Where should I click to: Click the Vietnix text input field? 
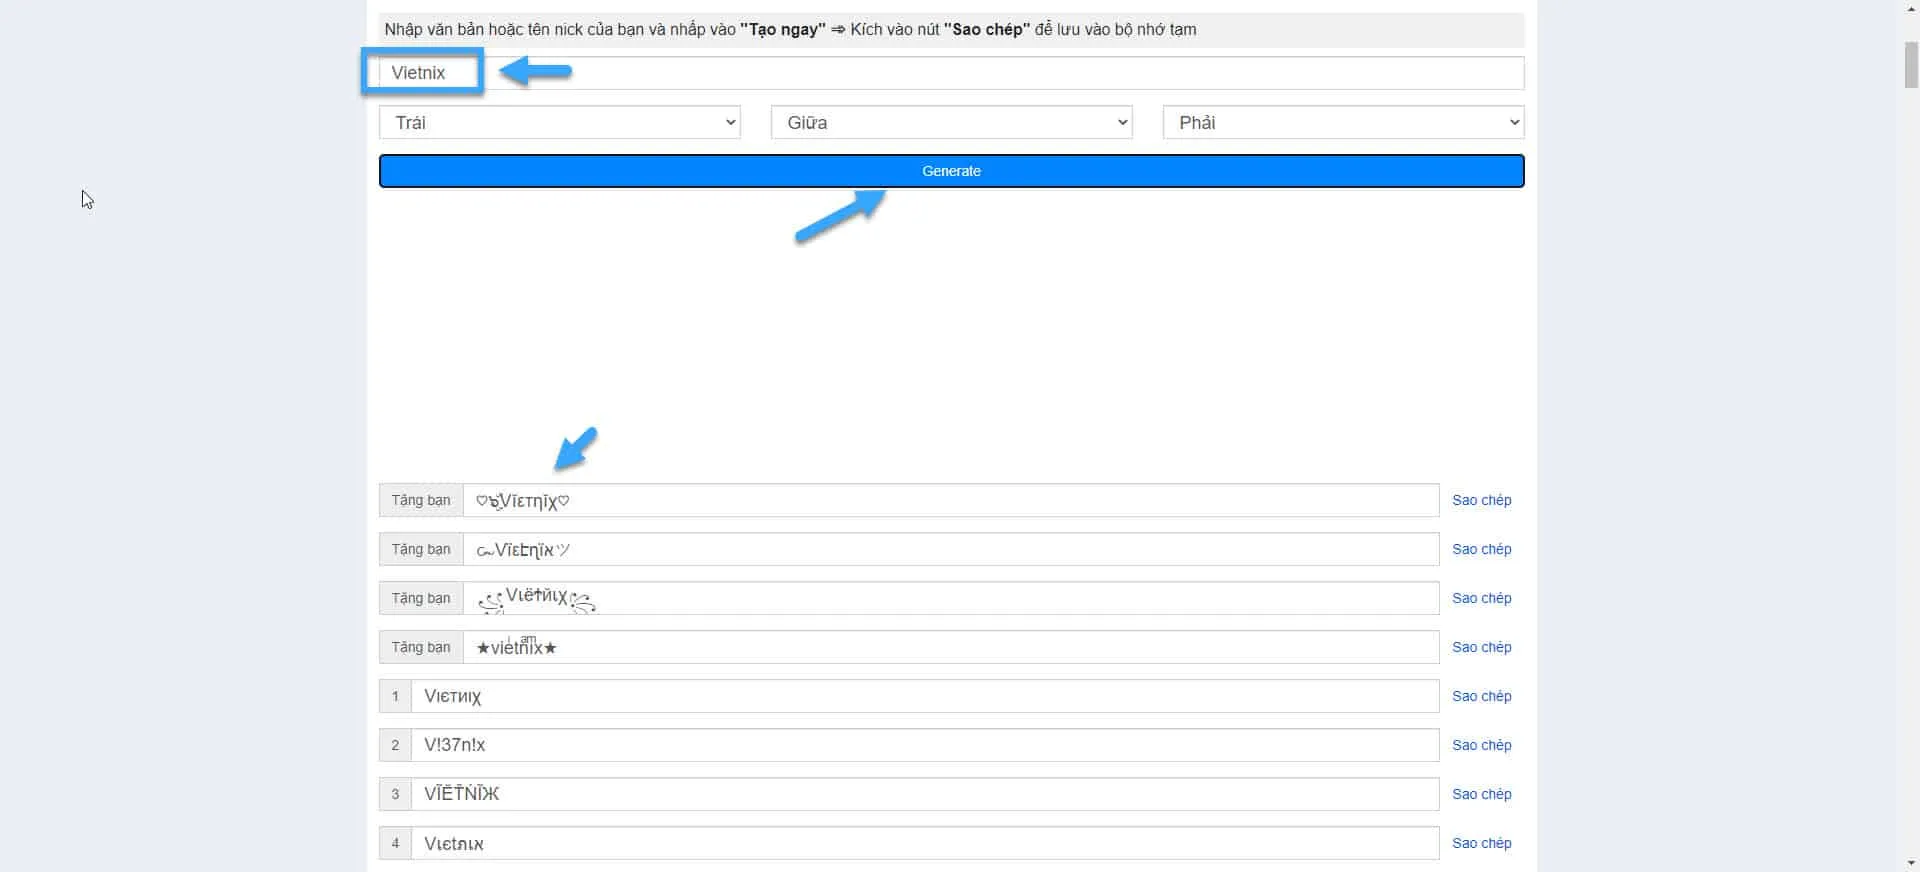[x=950, y=73]
